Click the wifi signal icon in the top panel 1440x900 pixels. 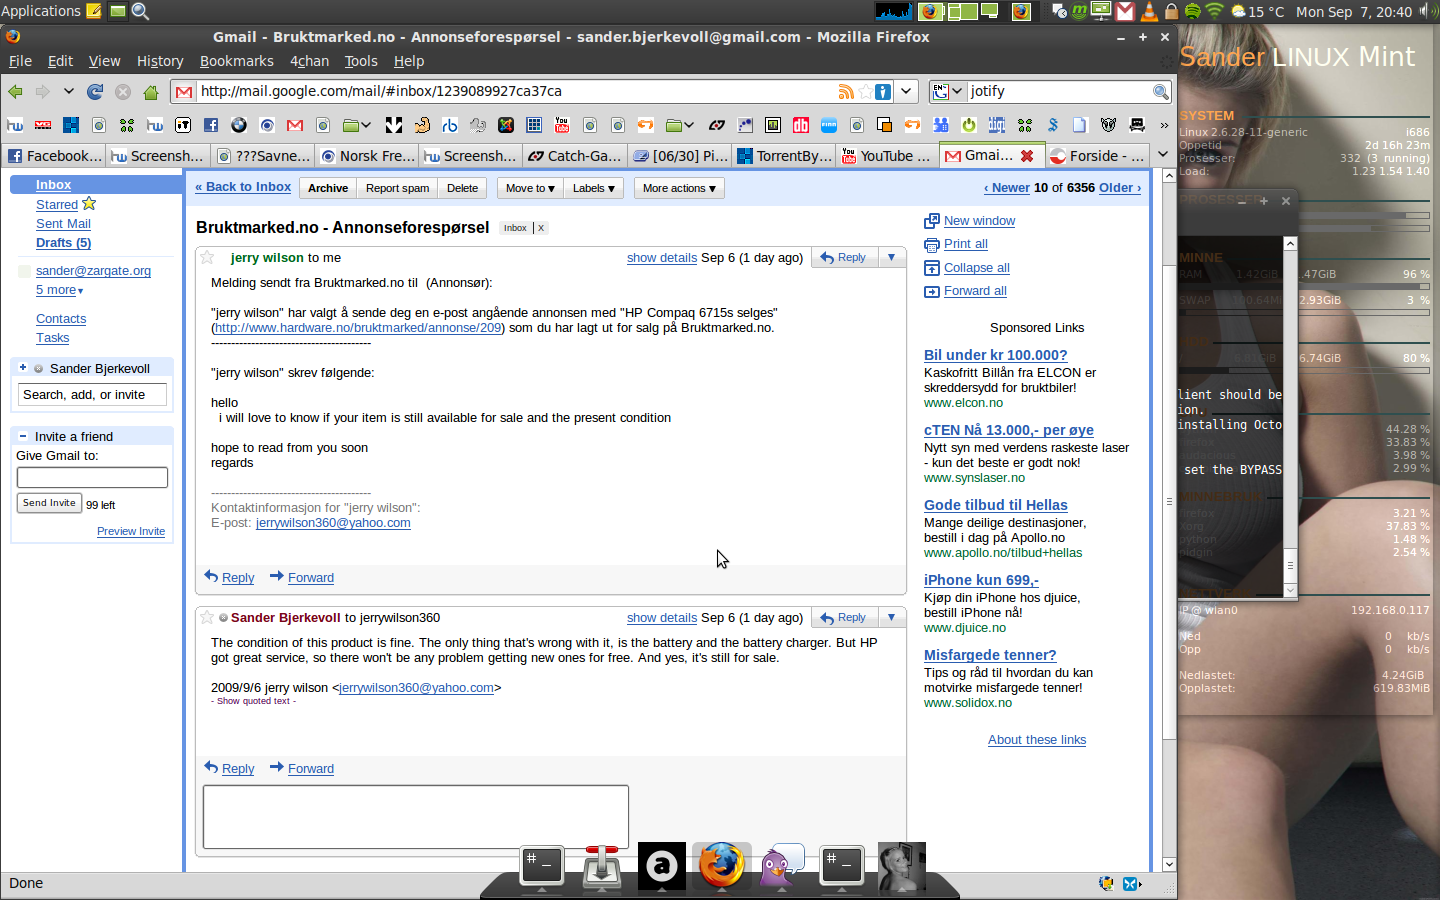tap(1214, 11)
